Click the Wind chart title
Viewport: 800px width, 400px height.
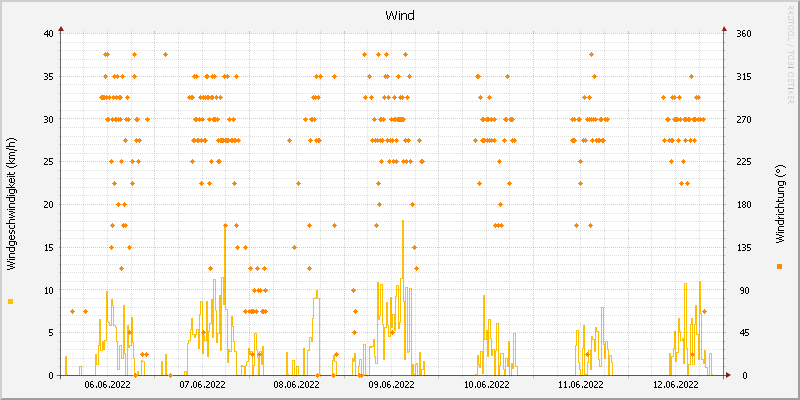(400, 16)
